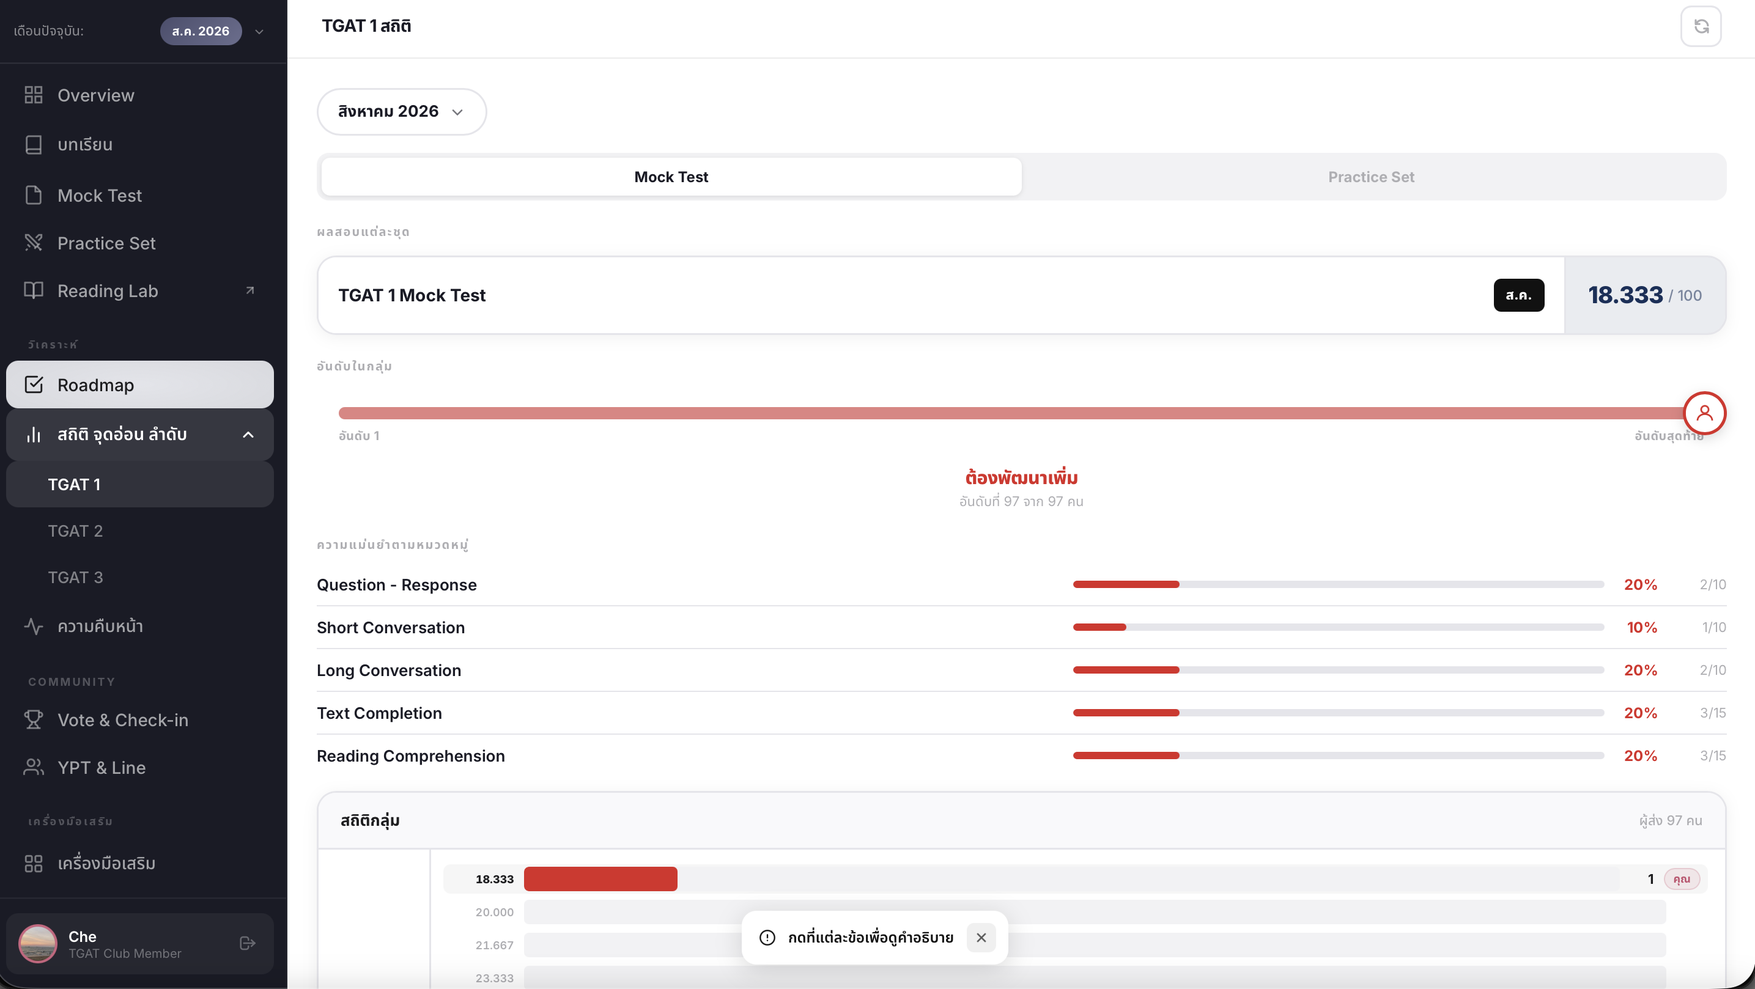Click the refresh icon button at top right
The width and height of the screenshot is (1755, 989).
click(1701, 27)
